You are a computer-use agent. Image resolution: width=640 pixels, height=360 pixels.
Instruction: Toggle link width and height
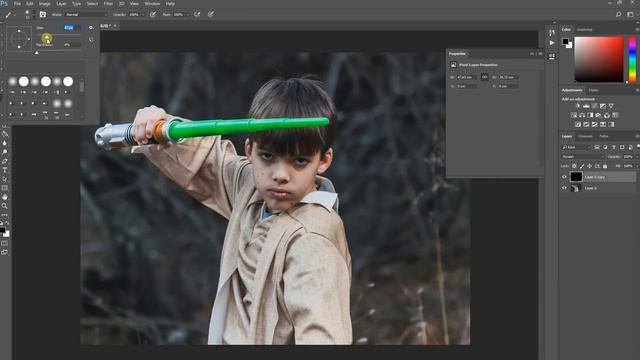click(x=484, y=77)
